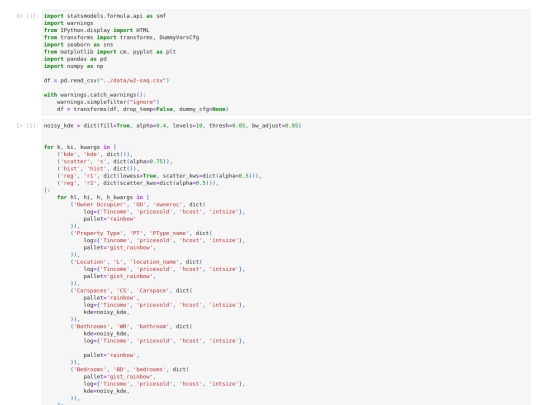540x405 pixels.
Task: Focus the second code cell editor
Action: click(286, 262)
